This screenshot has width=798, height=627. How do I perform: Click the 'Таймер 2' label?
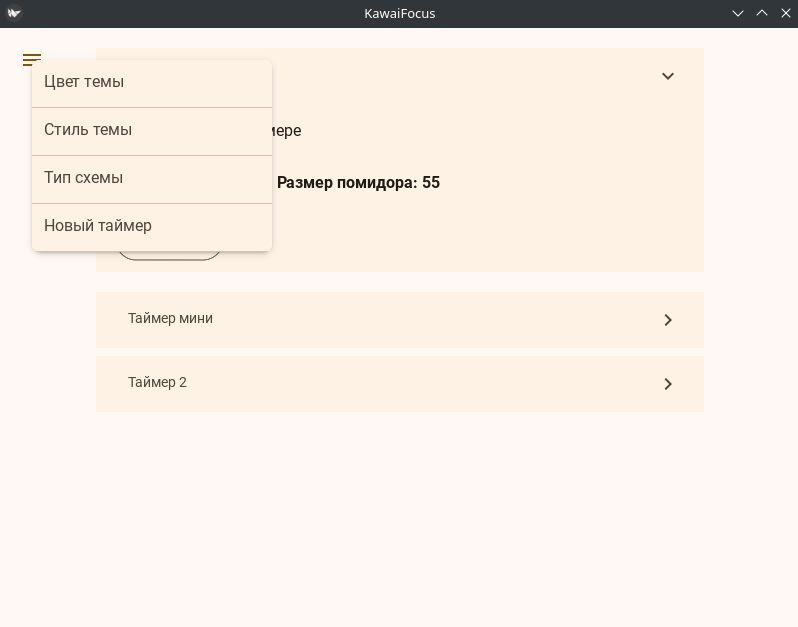(157, 383)
